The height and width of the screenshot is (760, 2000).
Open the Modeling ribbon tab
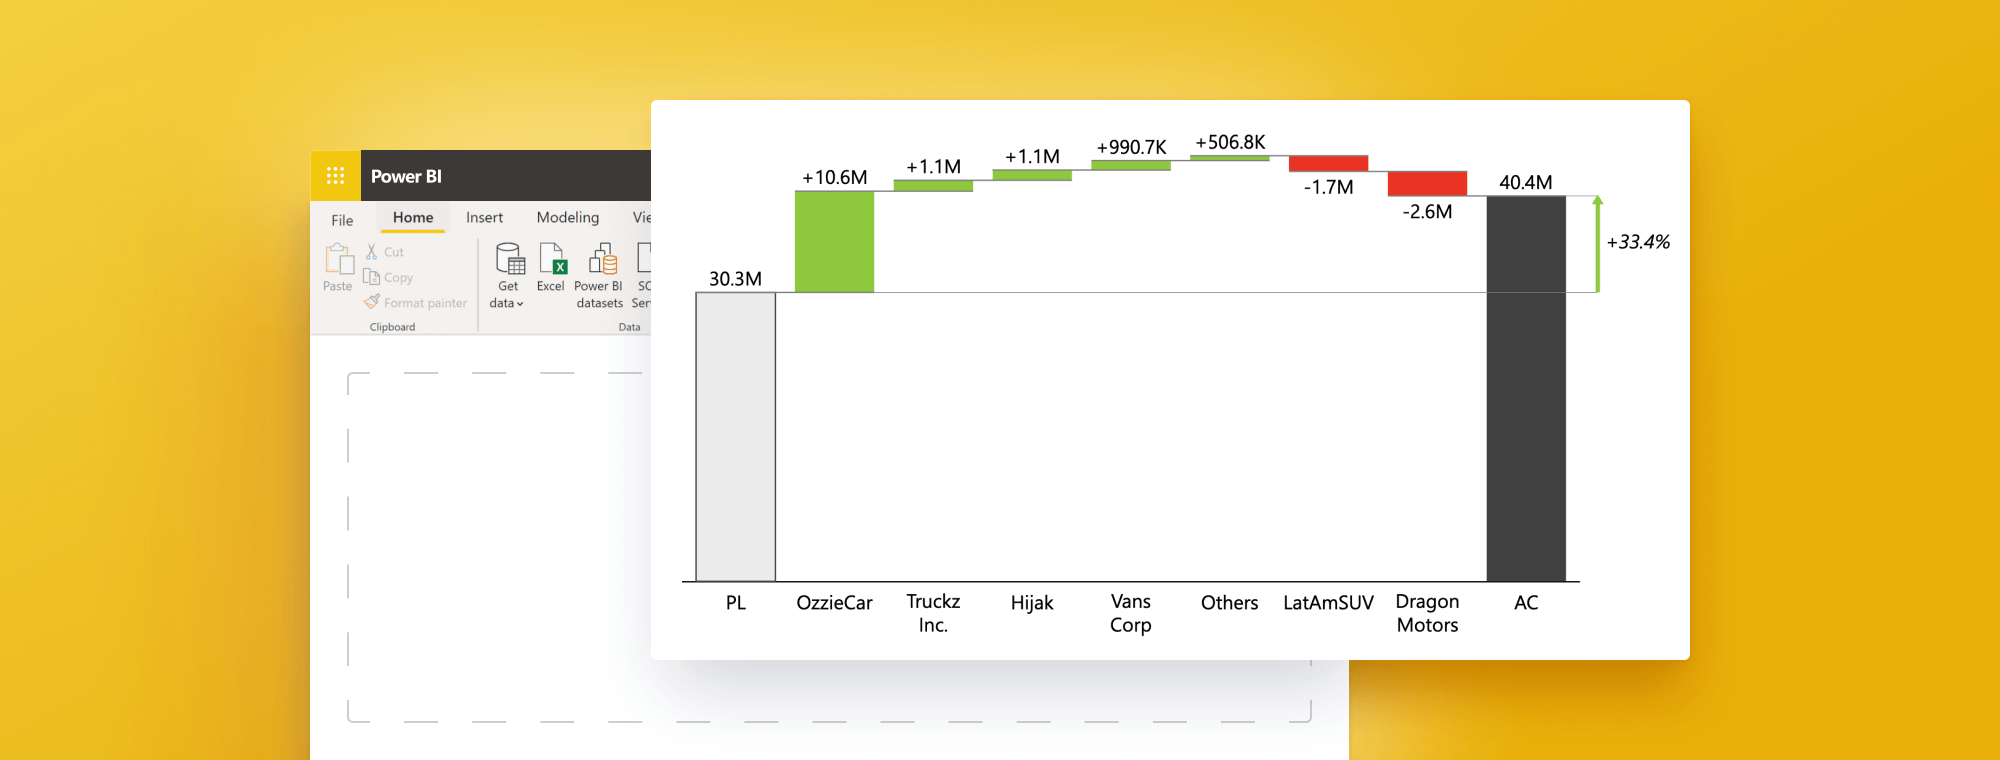(x=567, y=218)
